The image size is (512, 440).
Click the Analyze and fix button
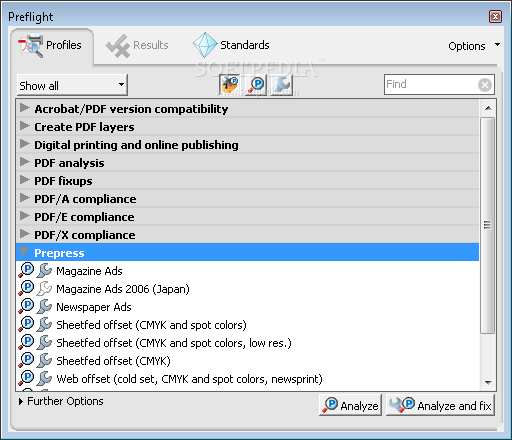440,405
